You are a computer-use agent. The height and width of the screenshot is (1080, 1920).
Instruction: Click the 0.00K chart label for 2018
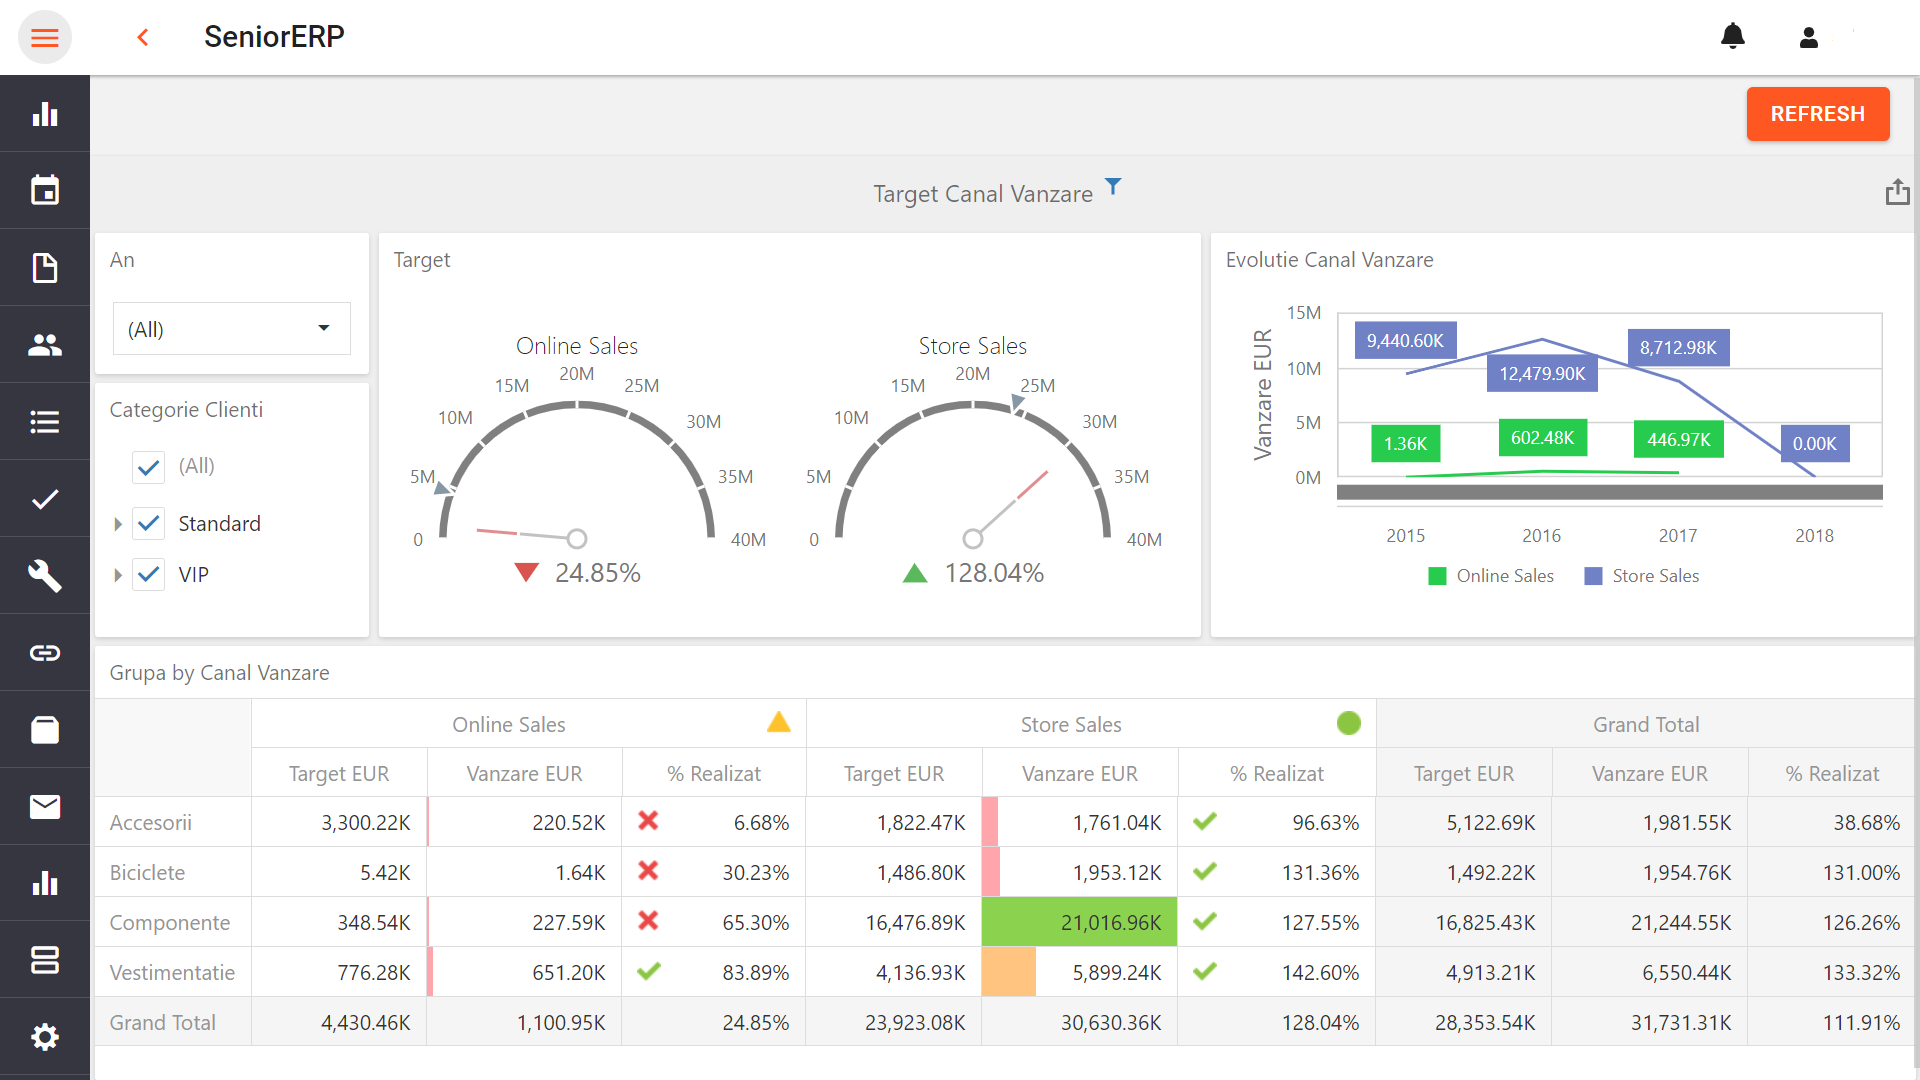(x=1814, y=443)
